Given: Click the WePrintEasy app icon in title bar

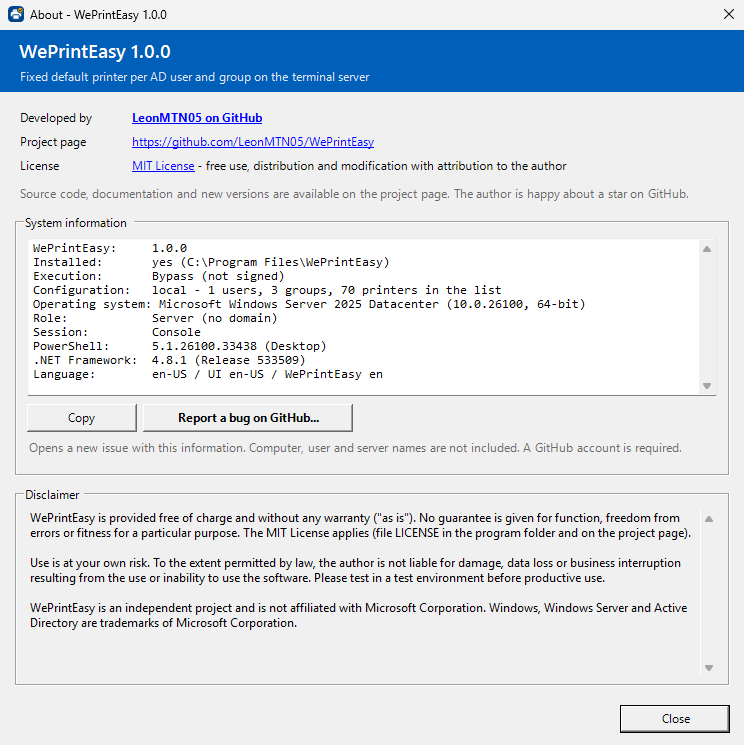Looking at the screenshot, I should tap(16, 14).
